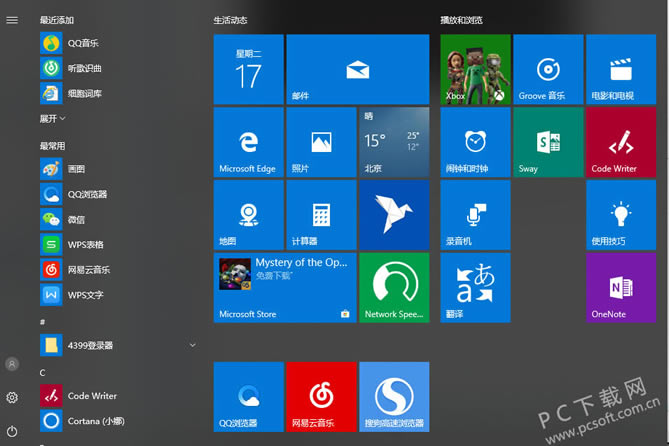Launch the OneNote tile
The image size is (669, 446).
point(621,288)
